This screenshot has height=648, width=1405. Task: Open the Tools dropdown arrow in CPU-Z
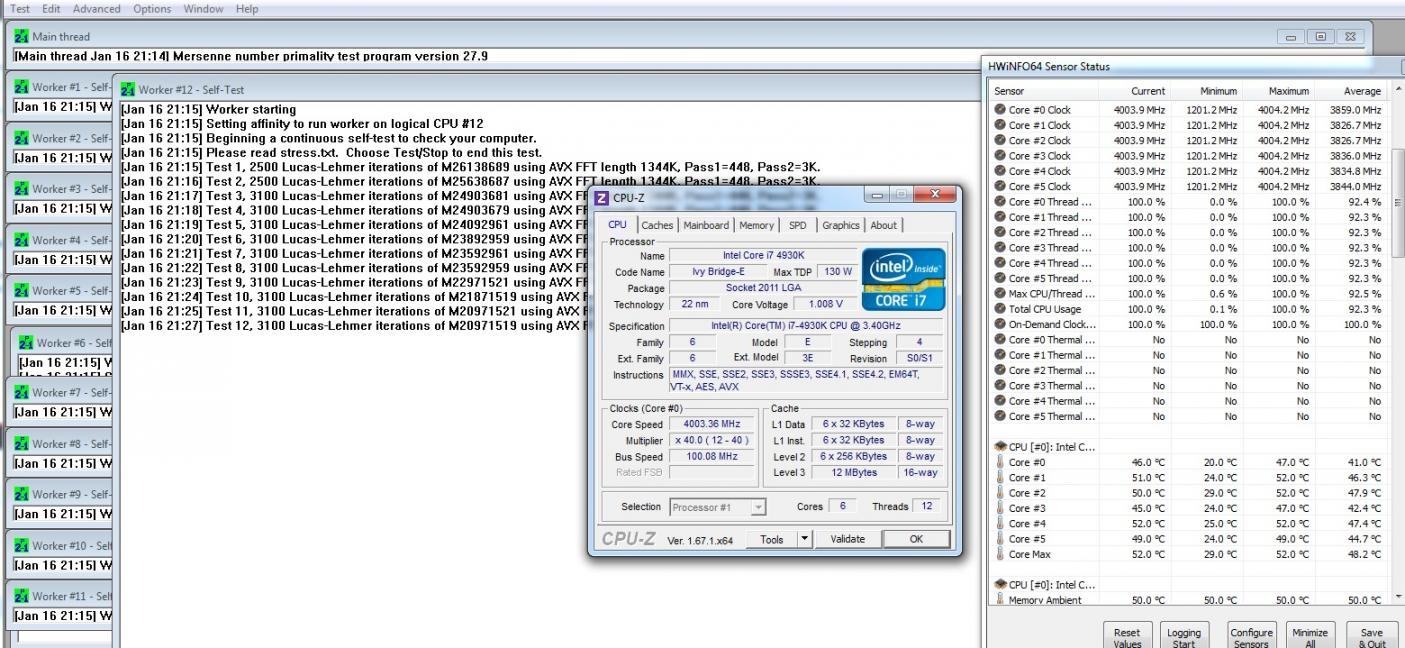click(x=804, y=539)
